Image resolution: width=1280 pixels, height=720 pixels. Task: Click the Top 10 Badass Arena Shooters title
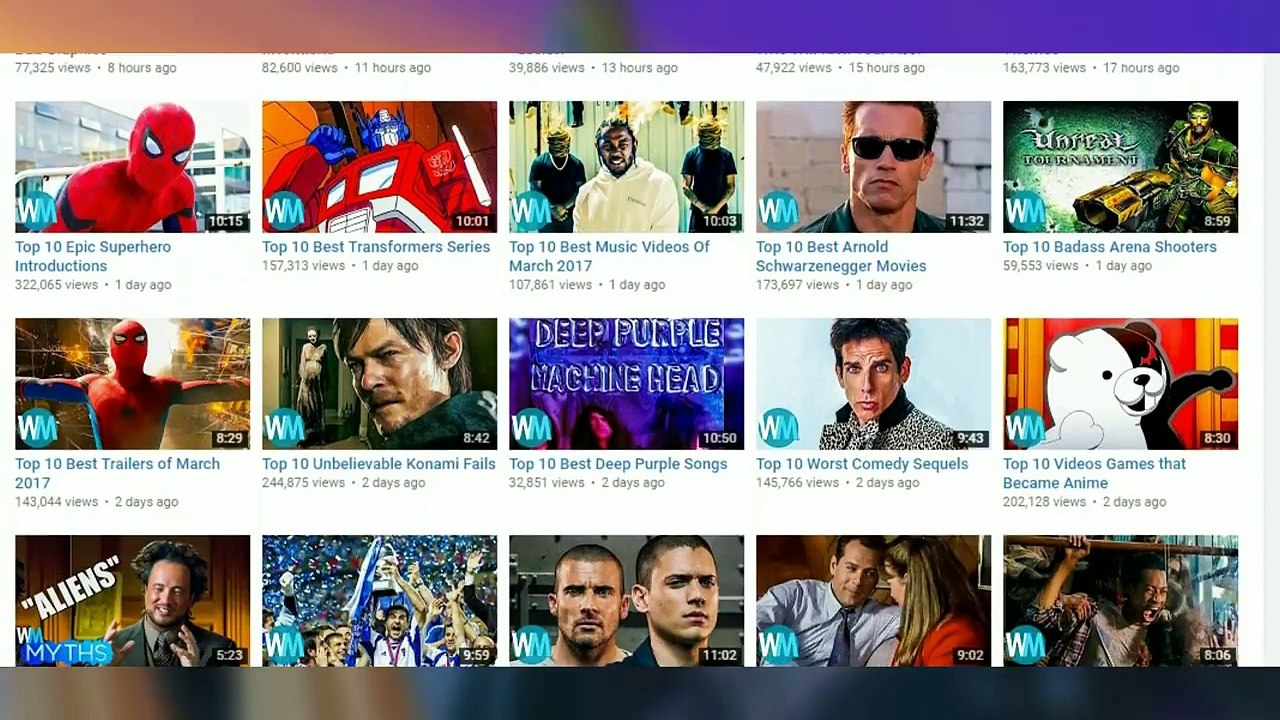1110,247
